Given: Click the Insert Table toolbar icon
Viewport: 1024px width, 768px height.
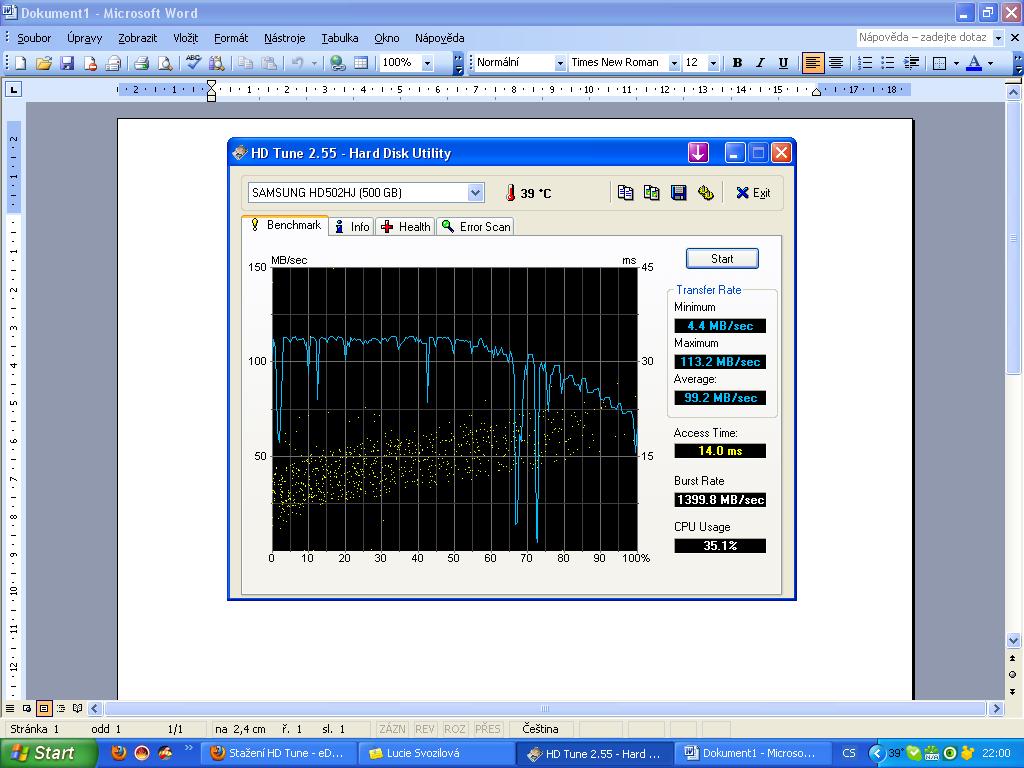Looking at the screenshot, I should point(361,63).
